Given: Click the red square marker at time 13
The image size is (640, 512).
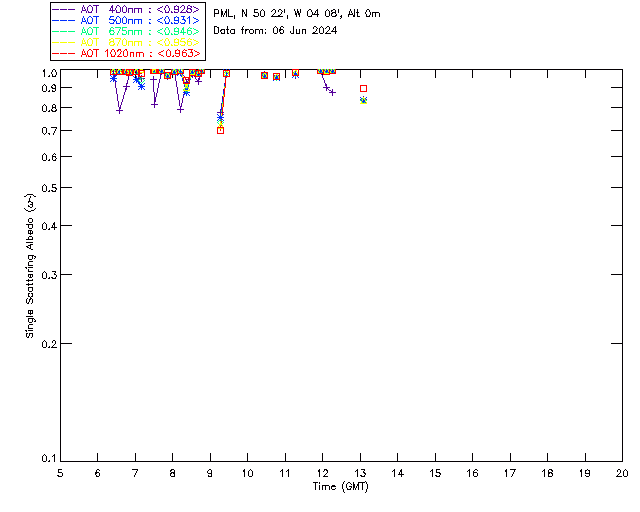Looking at the screenshot, I should [x=364, y=89].
